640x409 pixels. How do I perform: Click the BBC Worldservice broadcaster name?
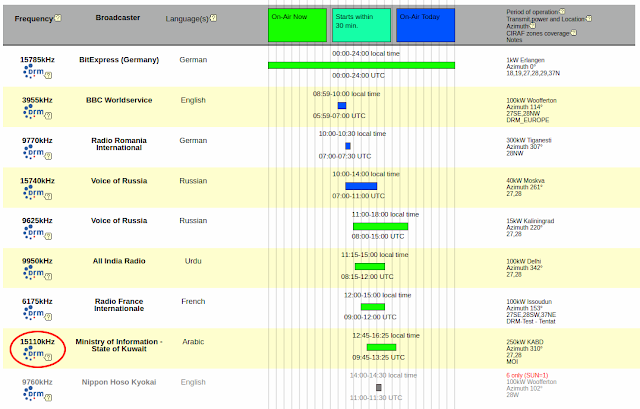[x=119, y=100]
